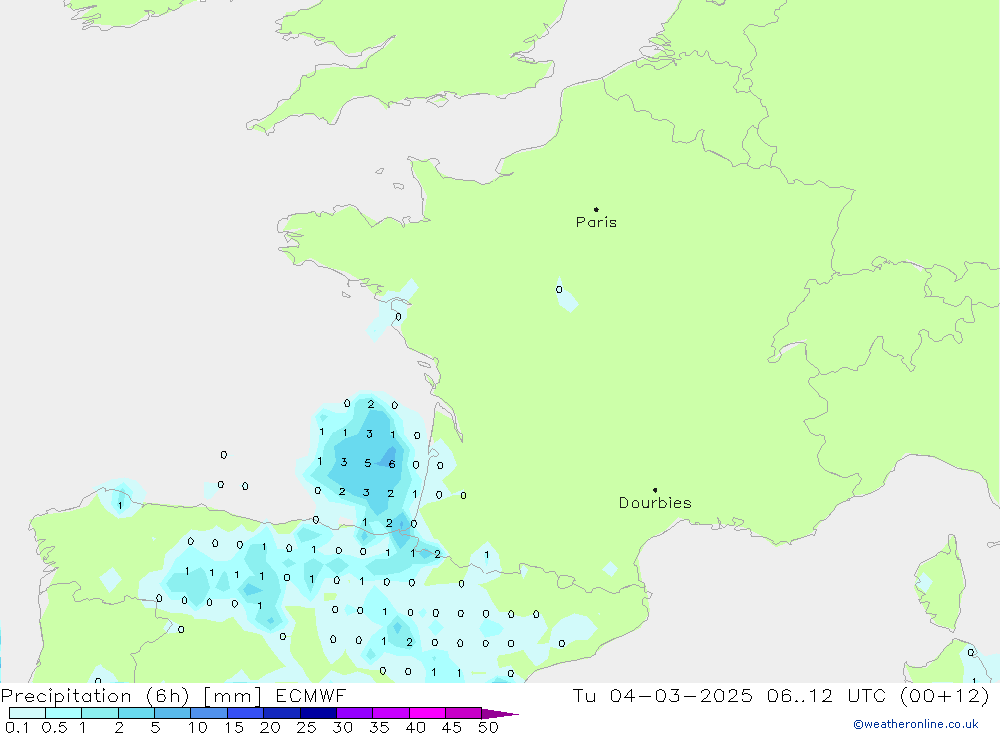
Task: Pick the 10–15 mm legend swatch
Action: [x=209, y=713]
